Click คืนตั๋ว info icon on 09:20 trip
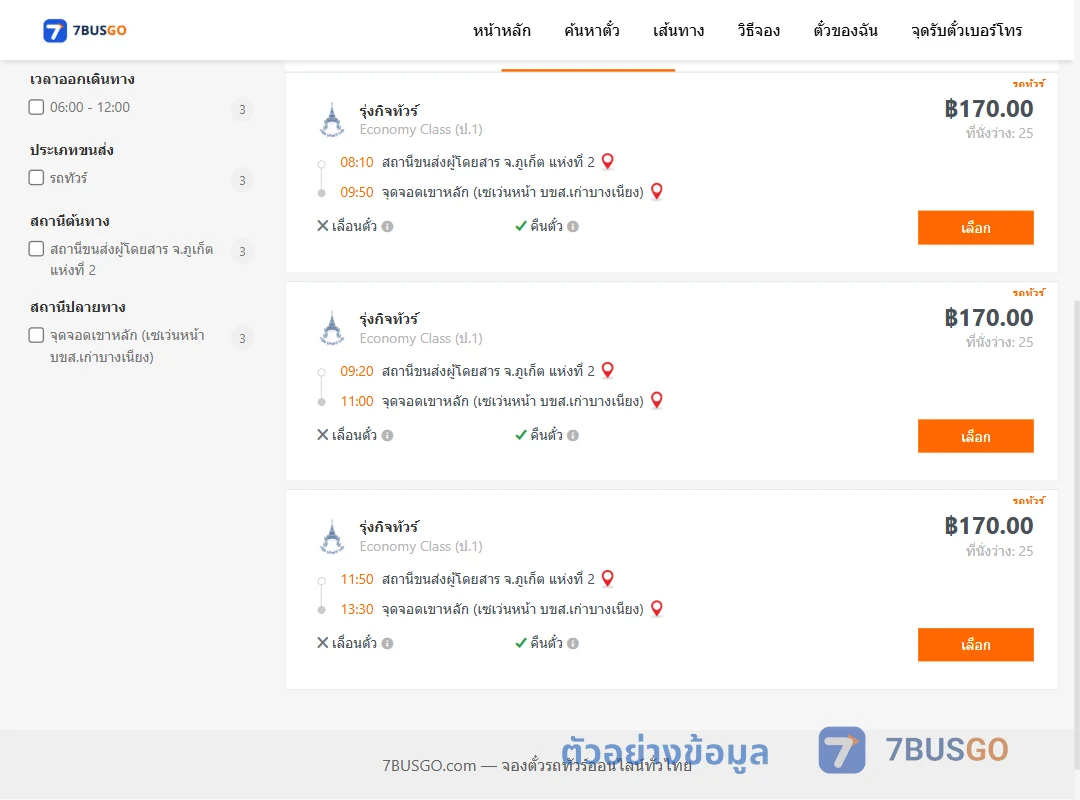The width and height of the screenshot is (1080, 800). coord(573,435)
